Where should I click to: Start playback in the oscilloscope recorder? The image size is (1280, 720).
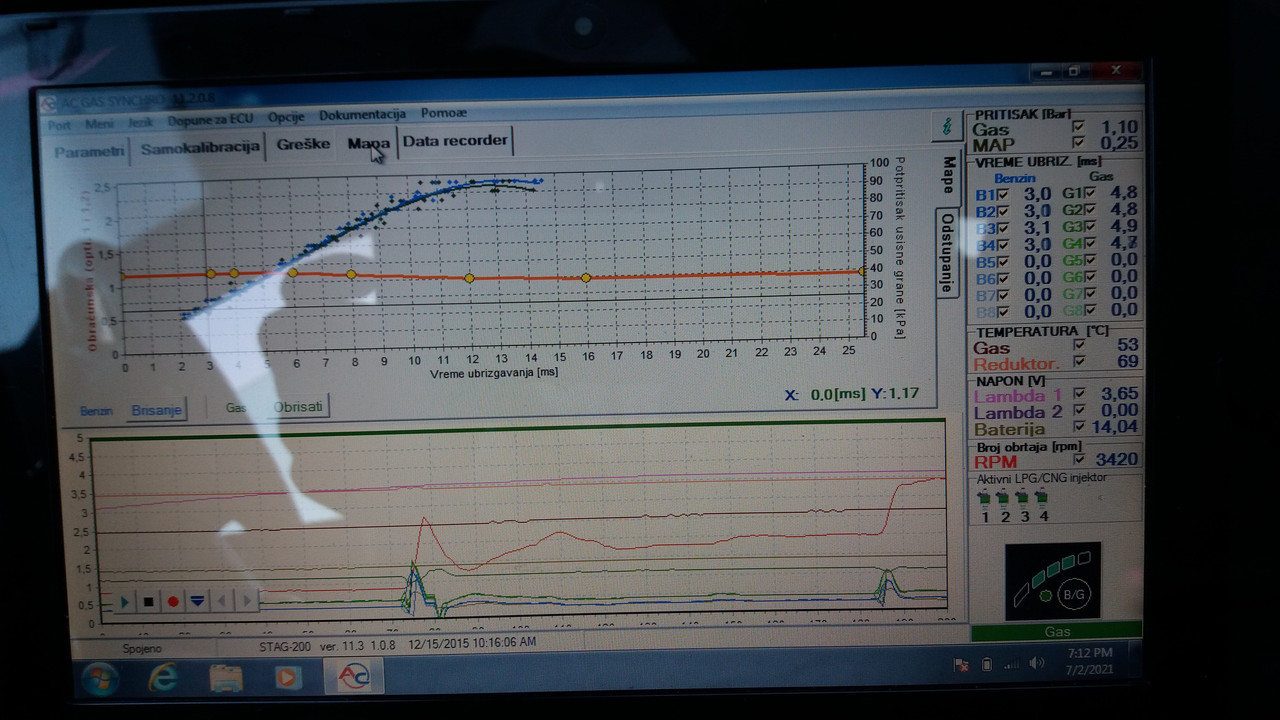pyautogui.click(x=124, y=601)
